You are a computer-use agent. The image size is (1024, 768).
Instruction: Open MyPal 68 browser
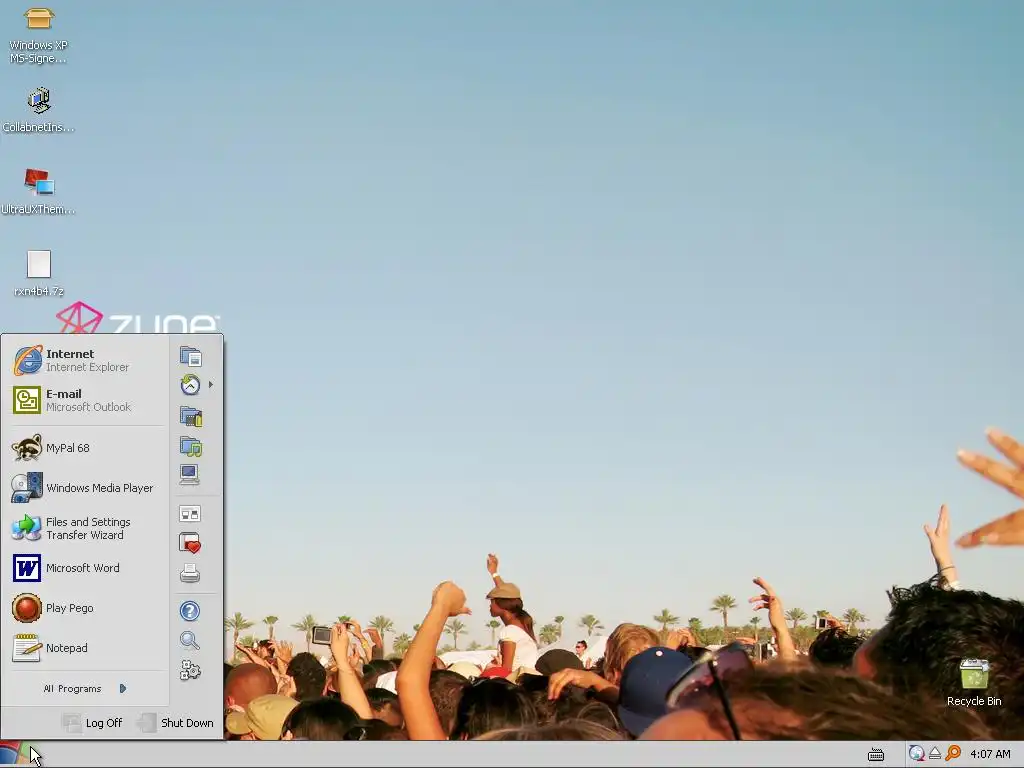(x=85, y=448)
